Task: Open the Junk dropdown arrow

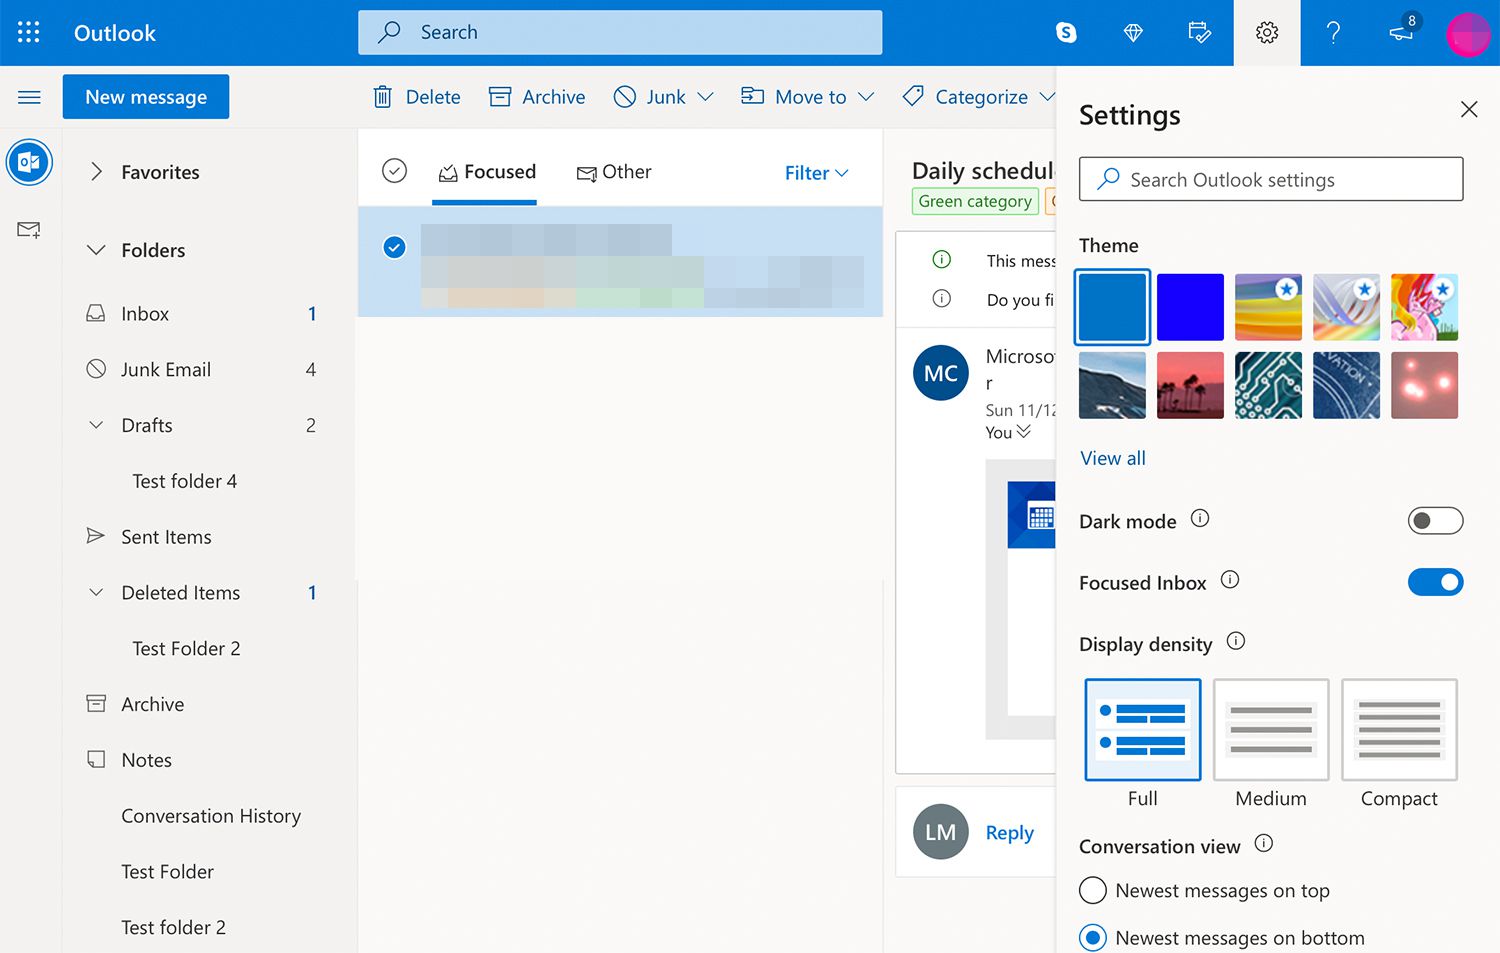Action: tap(705, 97)
